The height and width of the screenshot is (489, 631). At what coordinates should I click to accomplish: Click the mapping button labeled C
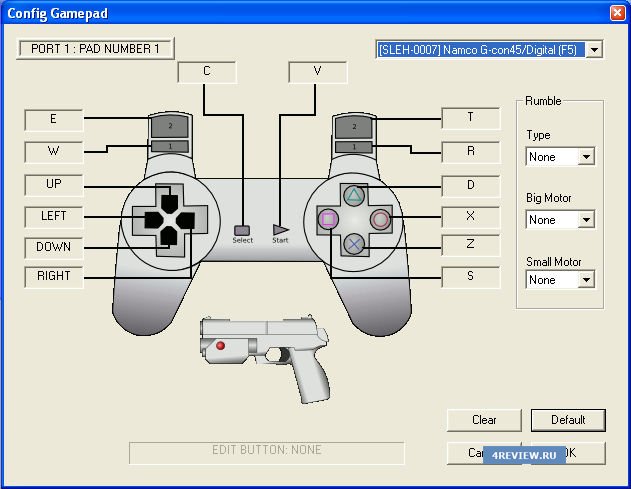[x=207, y=72]
